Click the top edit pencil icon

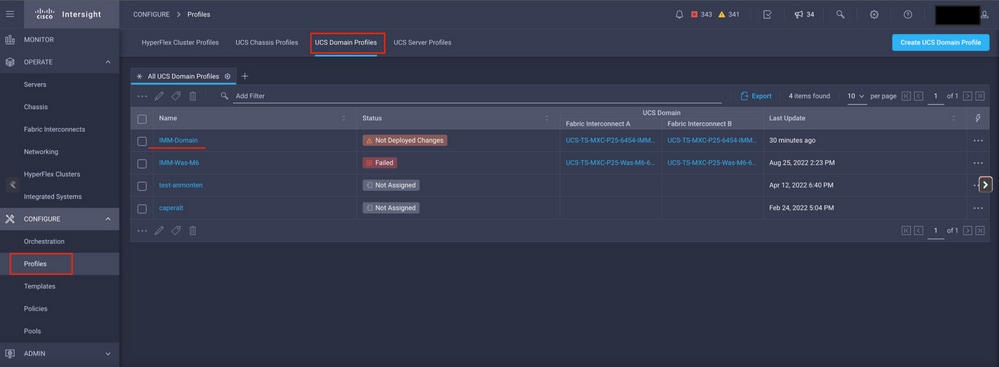[159, 96]
